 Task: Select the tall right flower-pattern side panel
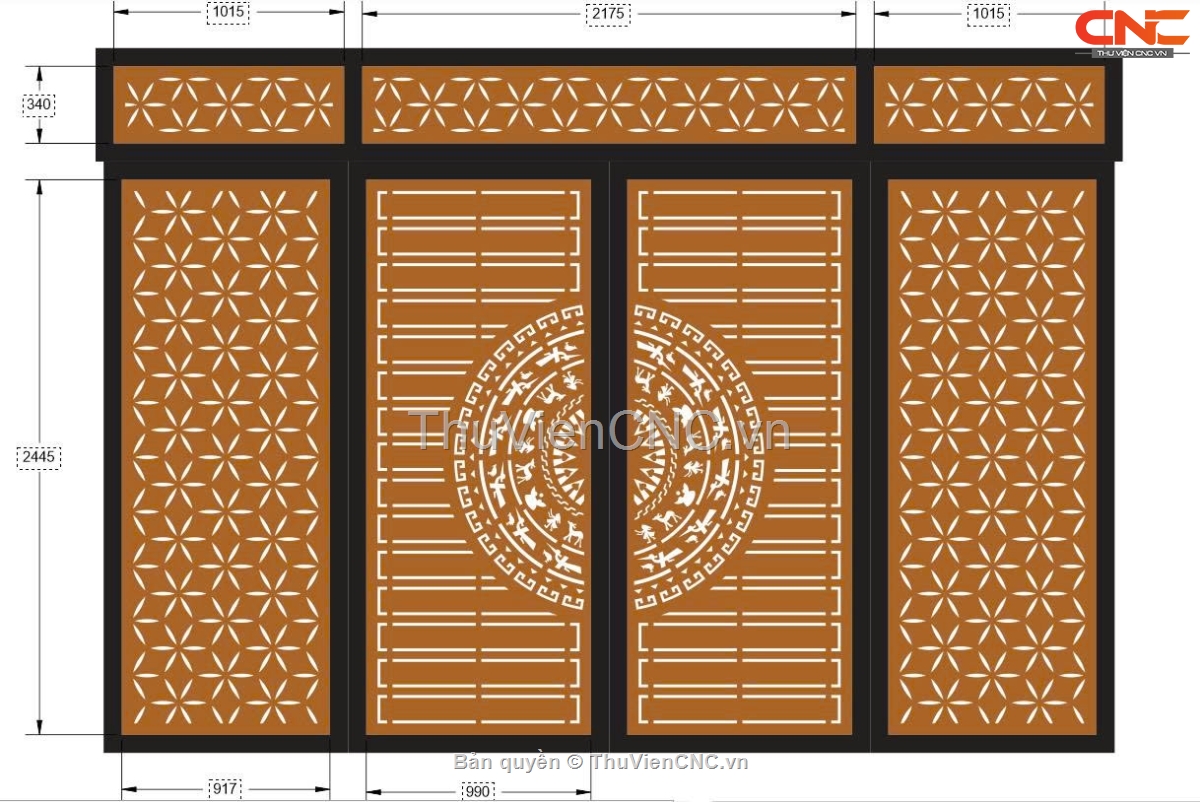tap(991, 457)
